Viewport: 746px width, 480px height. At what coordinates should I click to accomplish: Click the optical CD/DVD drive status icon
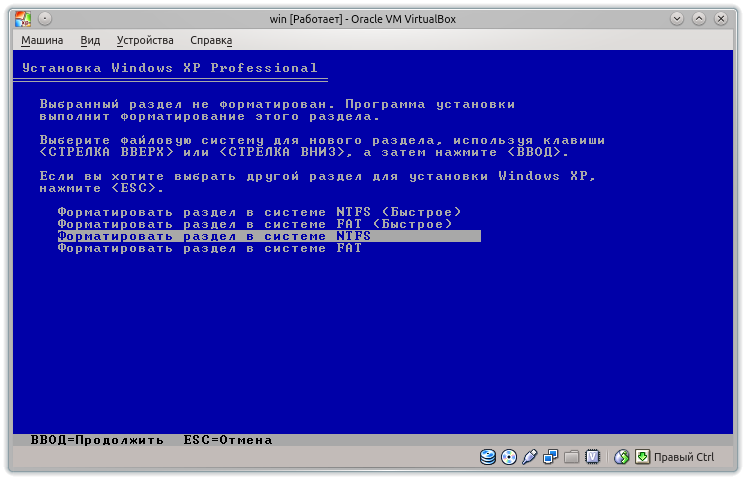509,457
